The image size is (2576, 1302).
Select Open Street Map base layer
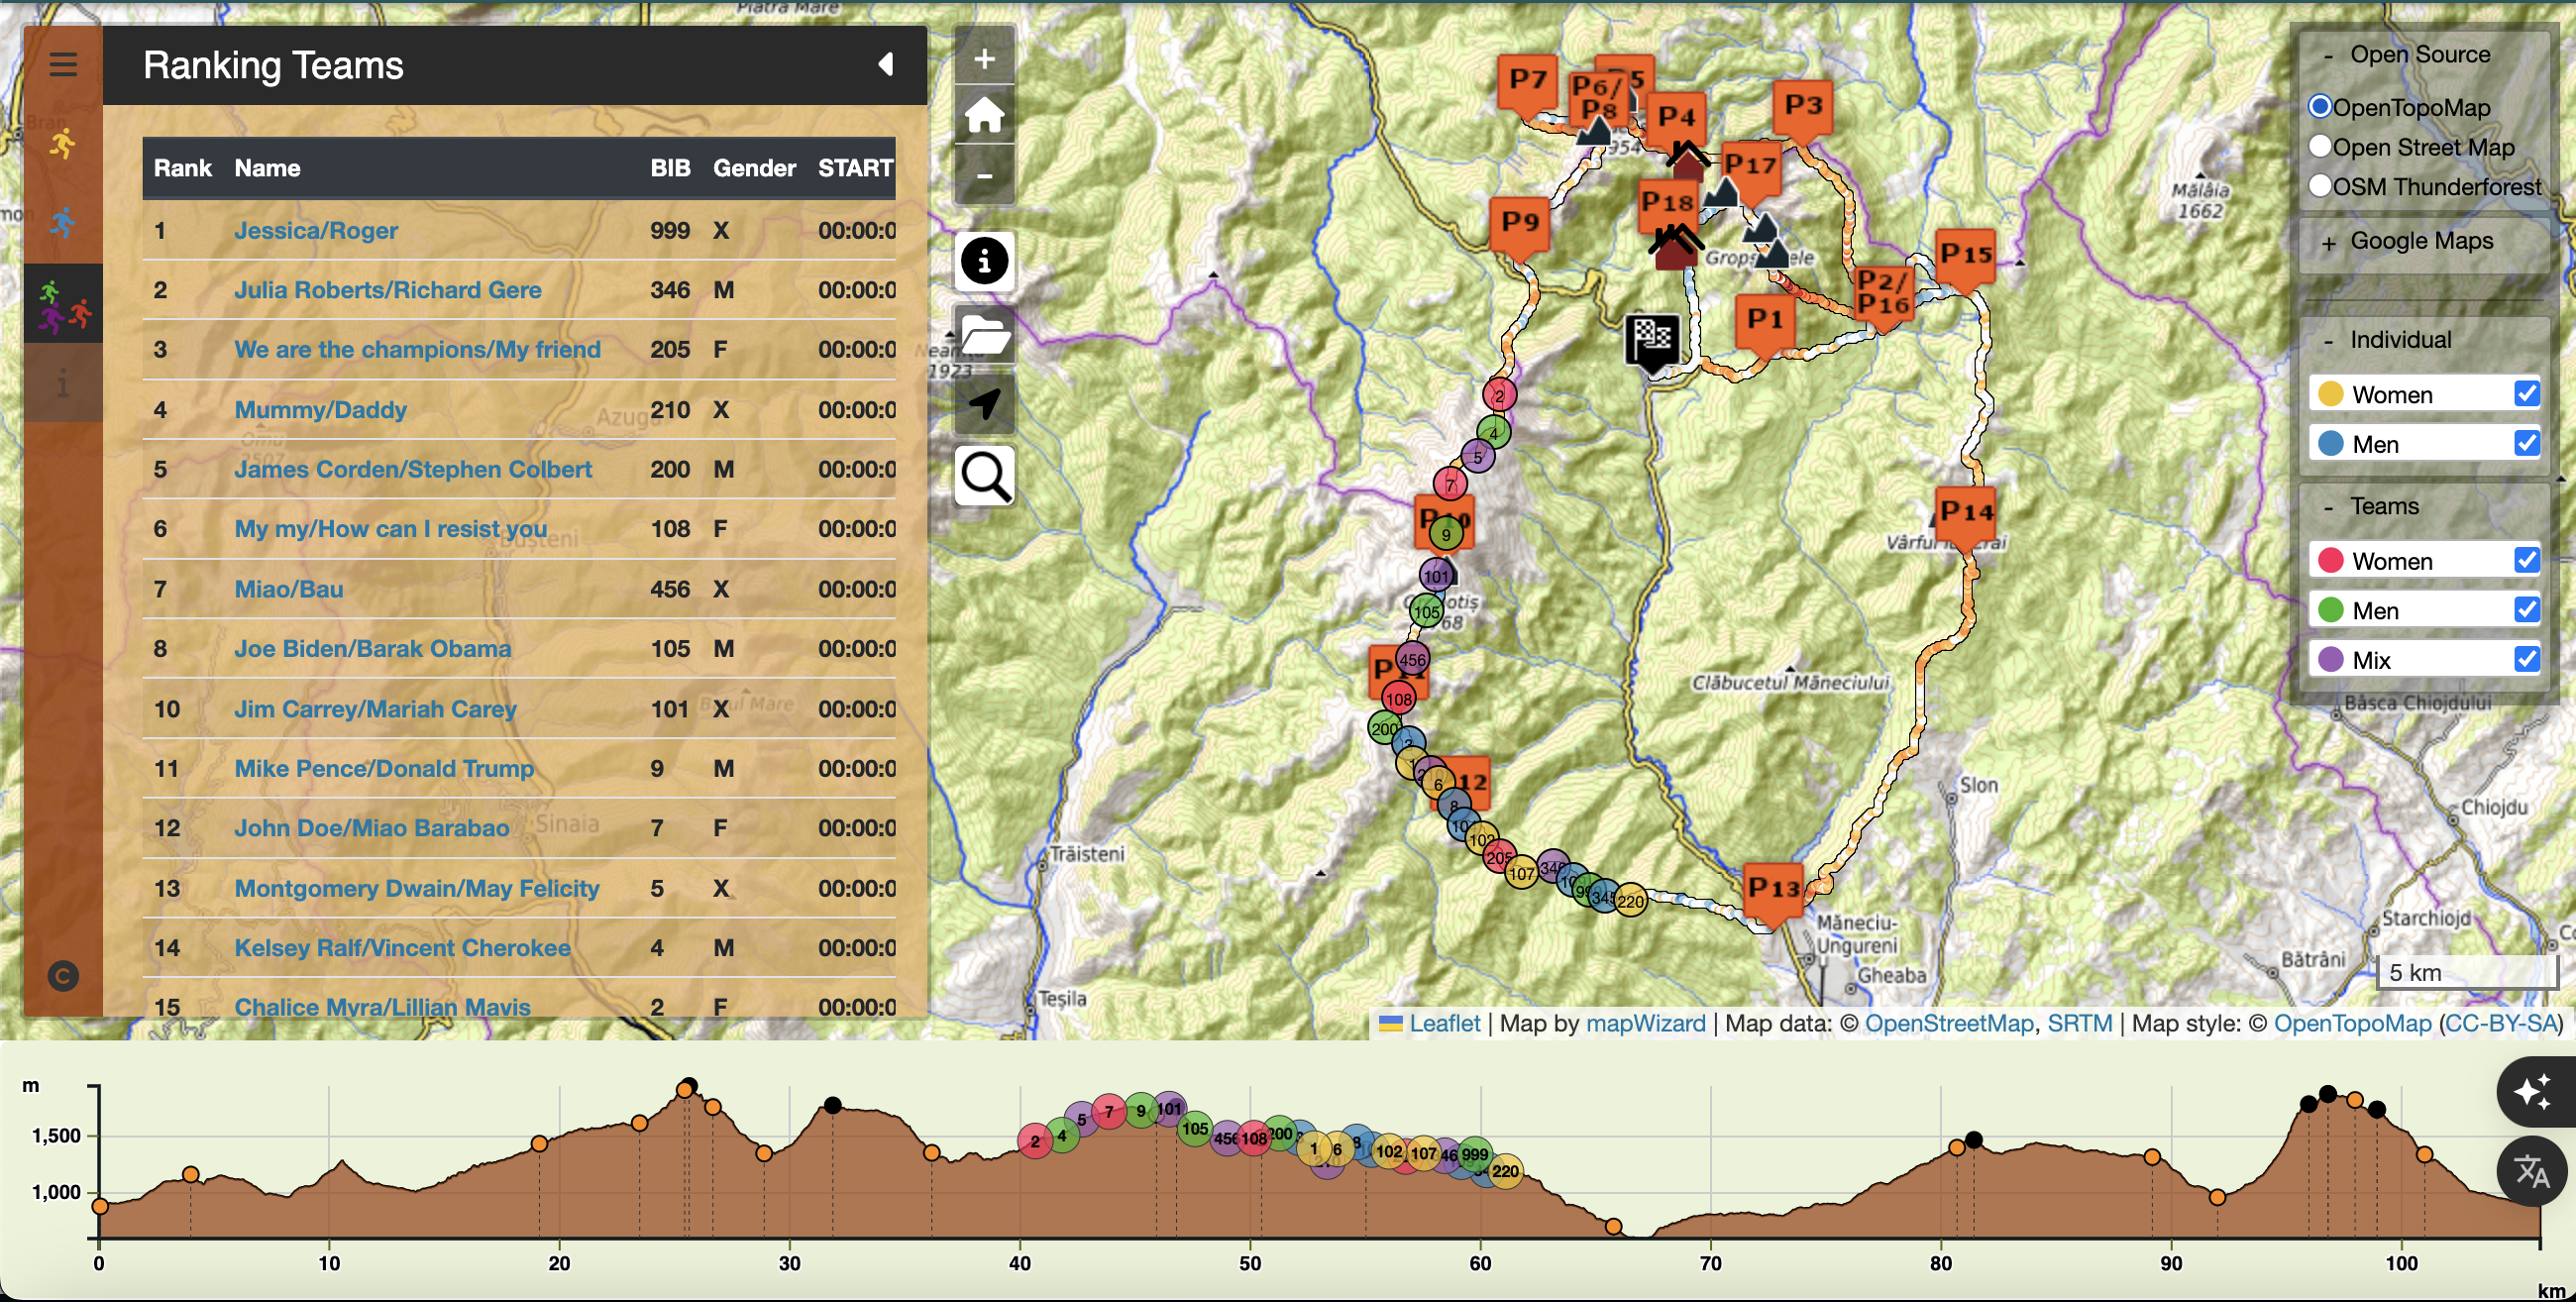[x=2321, y=146]
